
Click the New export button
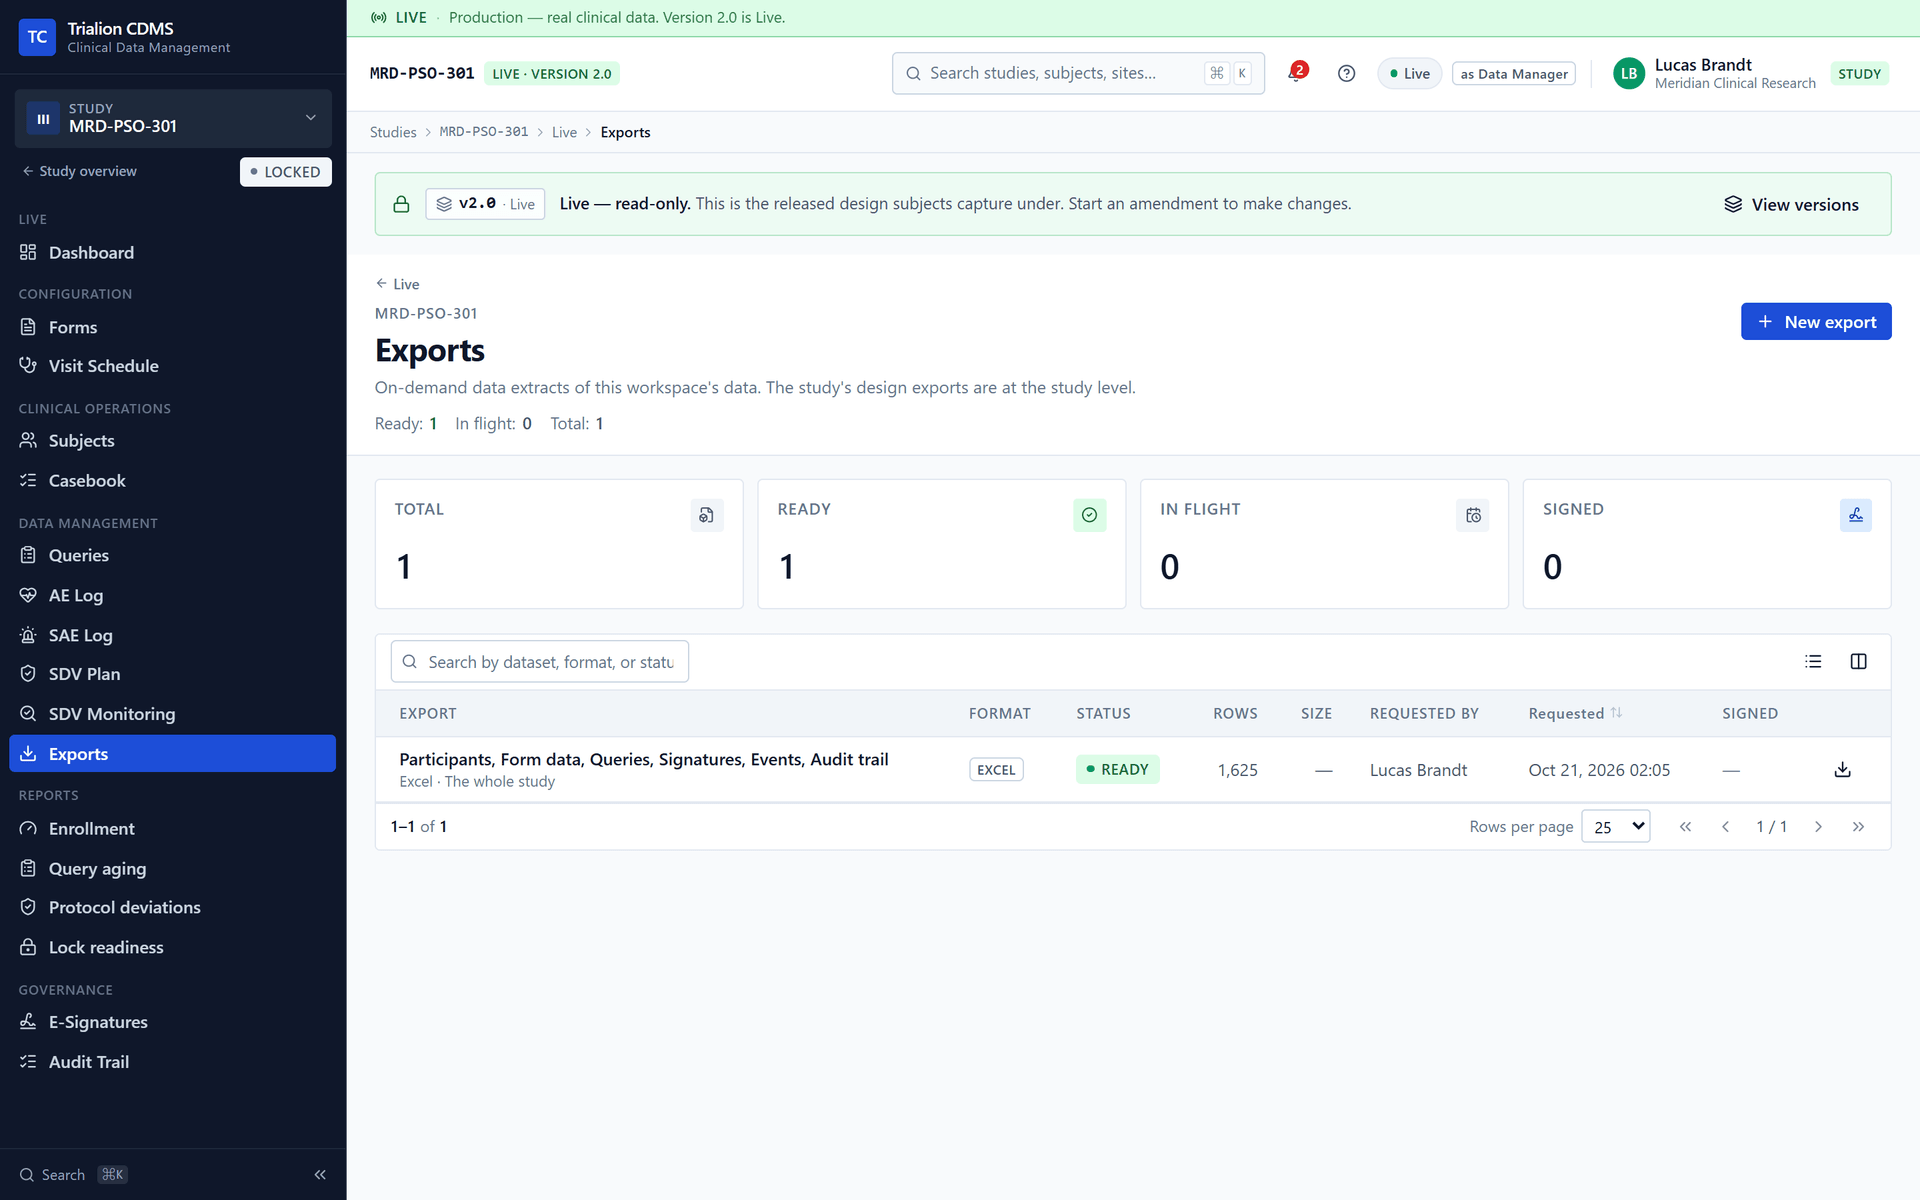[1815, 321]
